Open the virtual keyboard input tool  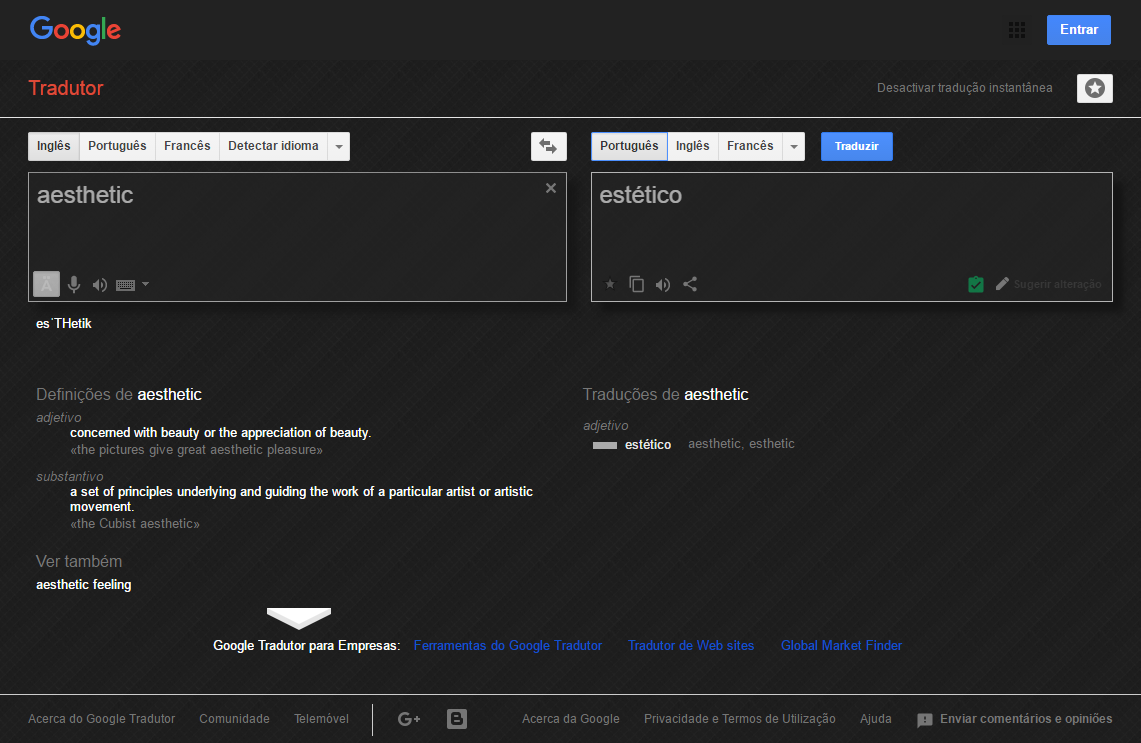click(125, 285)
